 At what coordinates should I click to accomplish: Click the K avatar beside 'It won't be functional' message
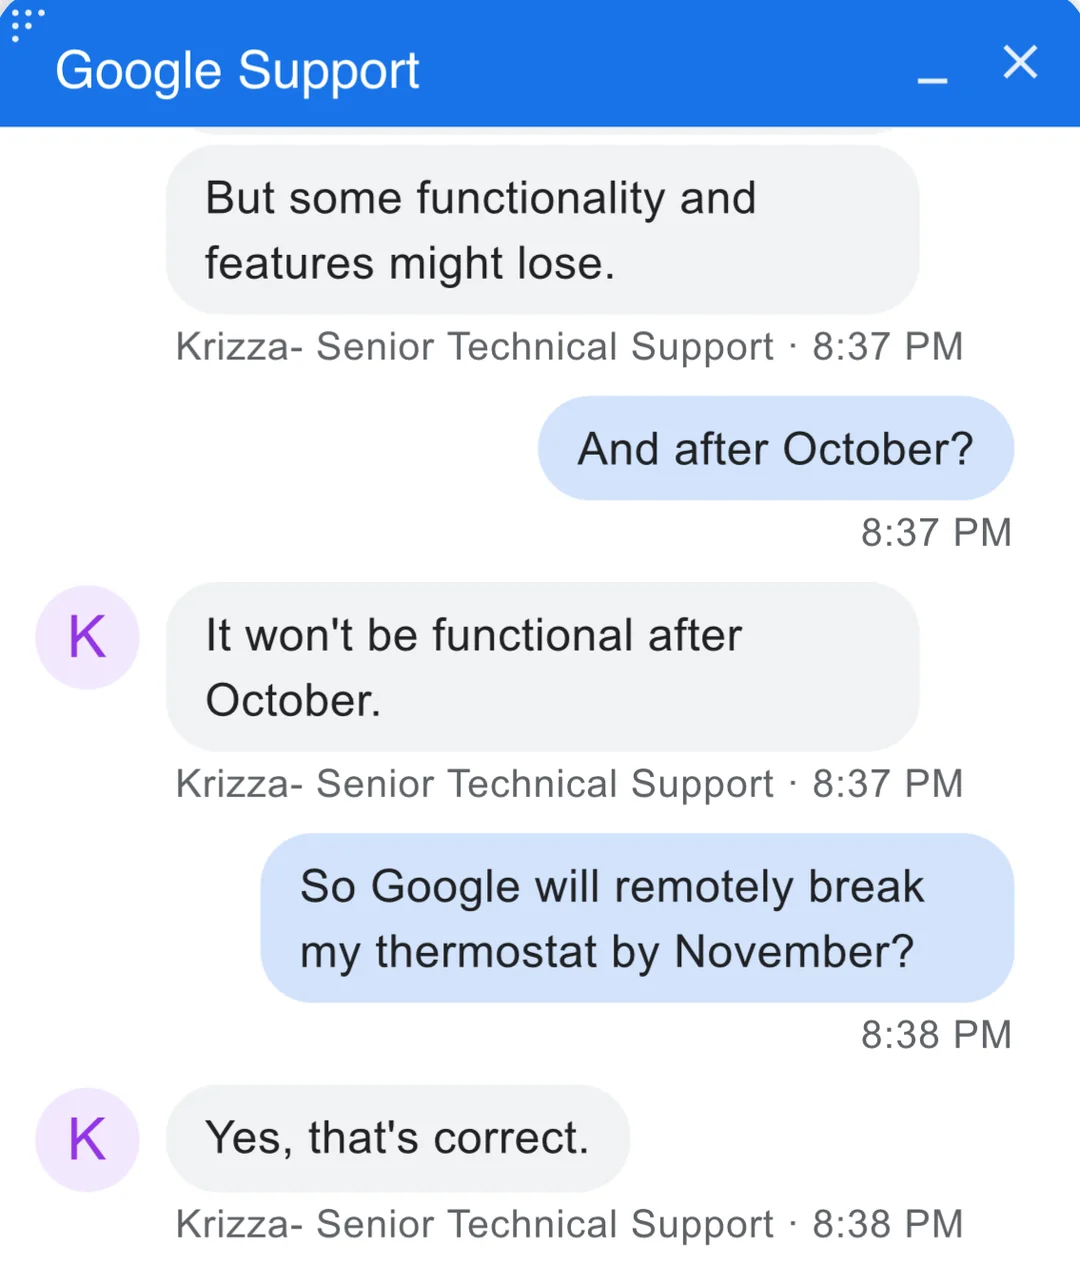(87, 637)
